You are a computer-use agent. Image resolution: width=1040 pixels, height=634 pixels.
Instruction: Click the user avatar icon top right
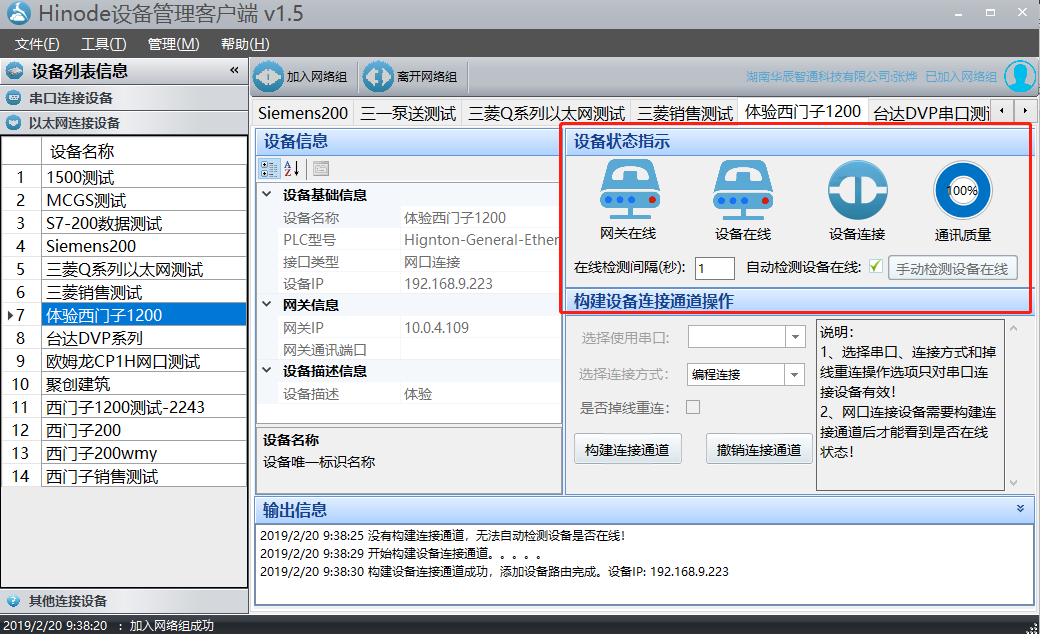click(x=1019, y=75)
